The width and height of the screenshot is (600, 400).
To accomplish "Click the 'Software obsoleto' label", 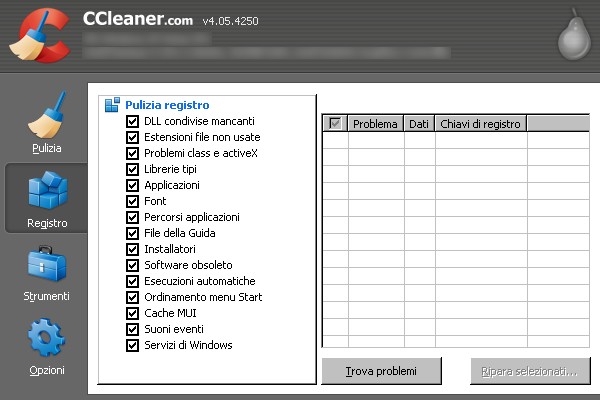I will click(188, 265).
